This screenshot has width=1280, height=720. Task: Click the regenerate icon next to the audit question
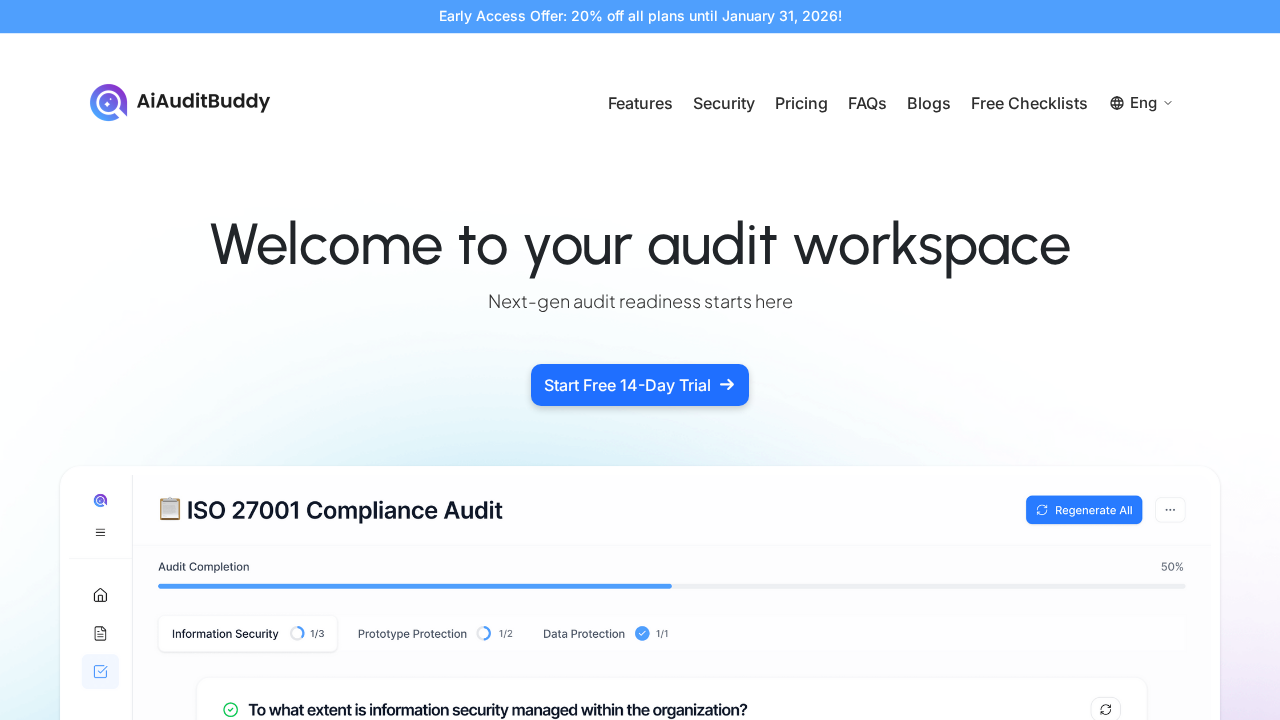[1105, 709]
